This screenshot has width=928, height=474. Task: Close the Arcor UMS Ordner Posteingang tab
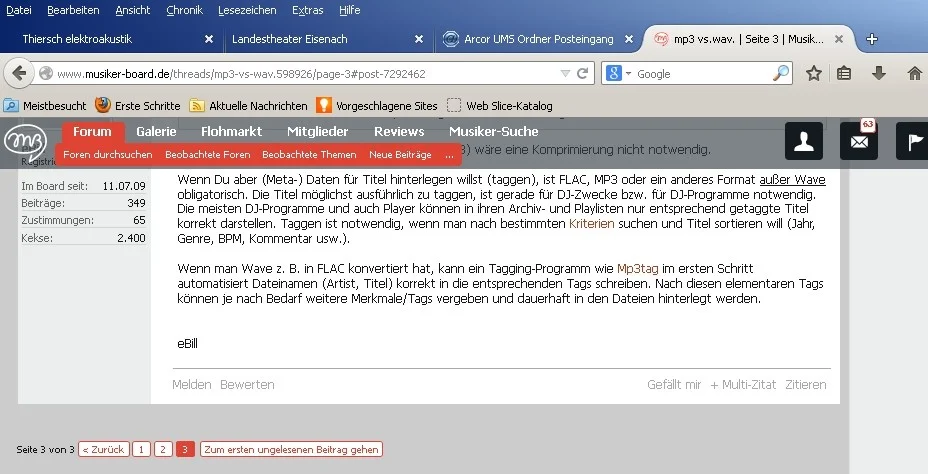629,39
